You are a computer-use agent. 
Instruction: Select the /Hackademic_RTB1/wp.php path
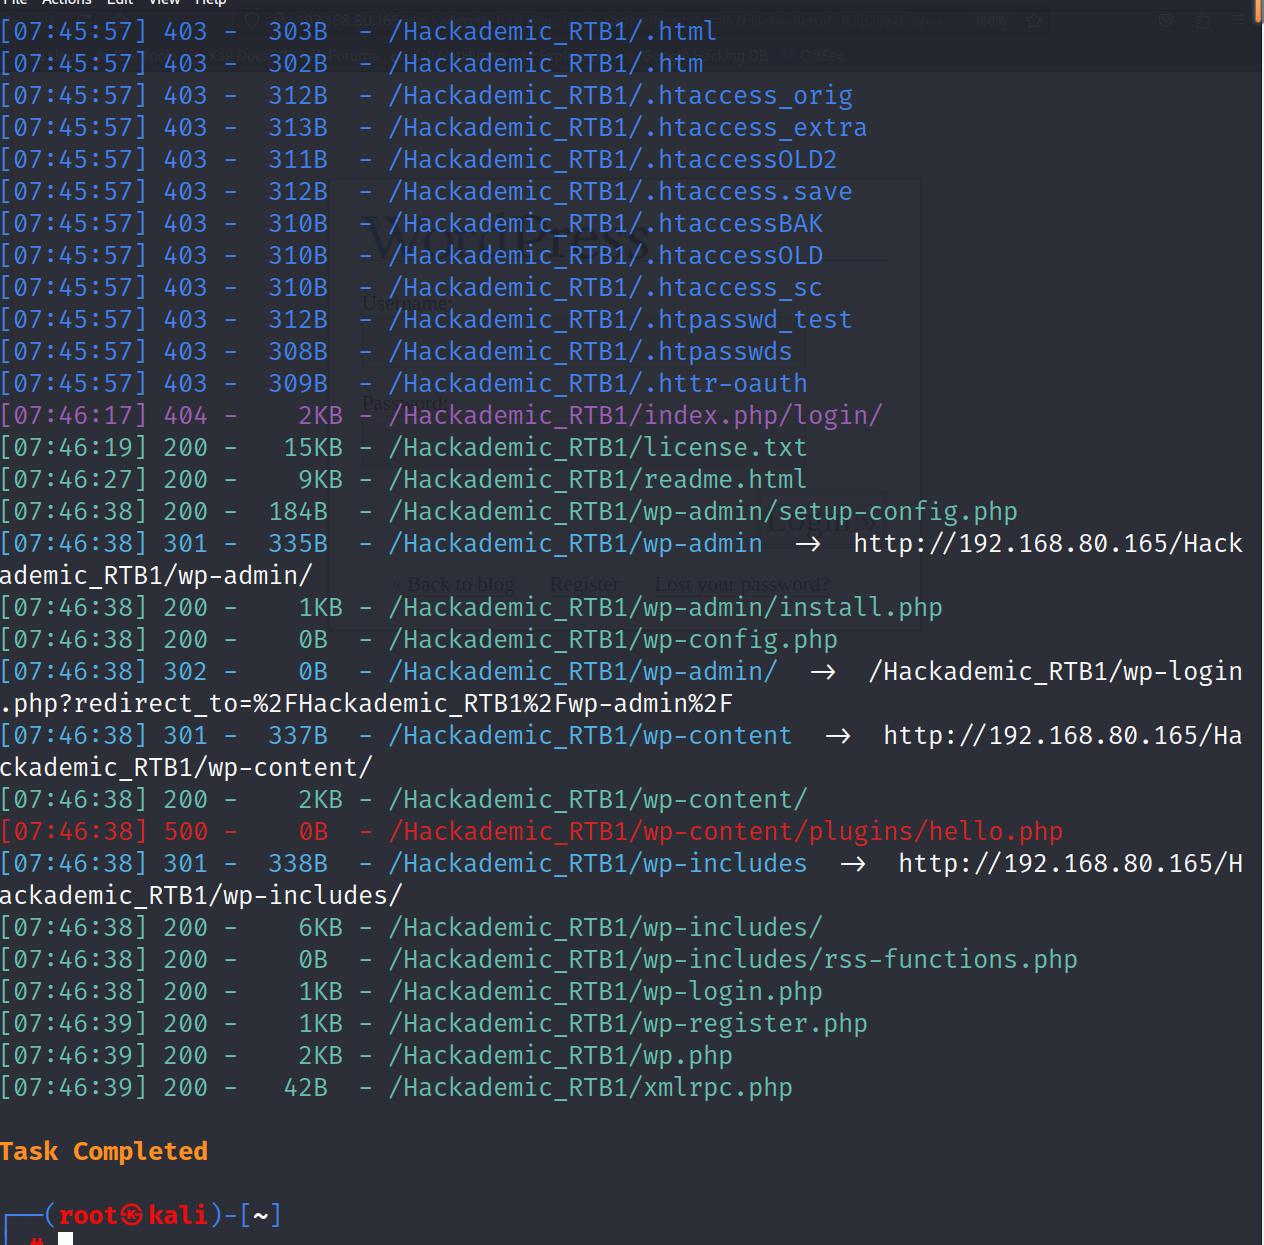tap(560, 1055)
